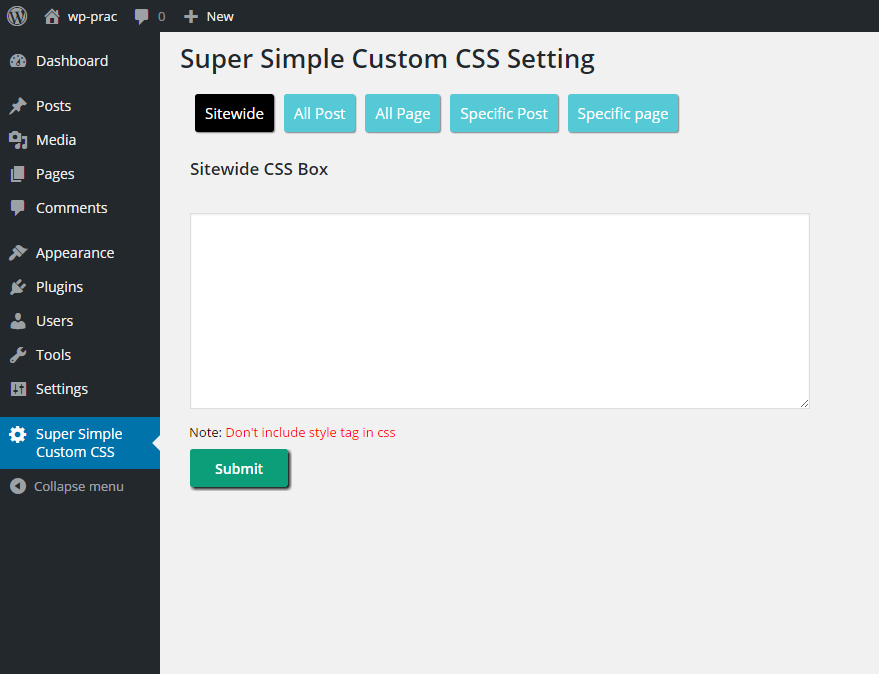Click the Dashboard gauge icon
This screenshot has height=674, width=879.
(x=18, y=61)
